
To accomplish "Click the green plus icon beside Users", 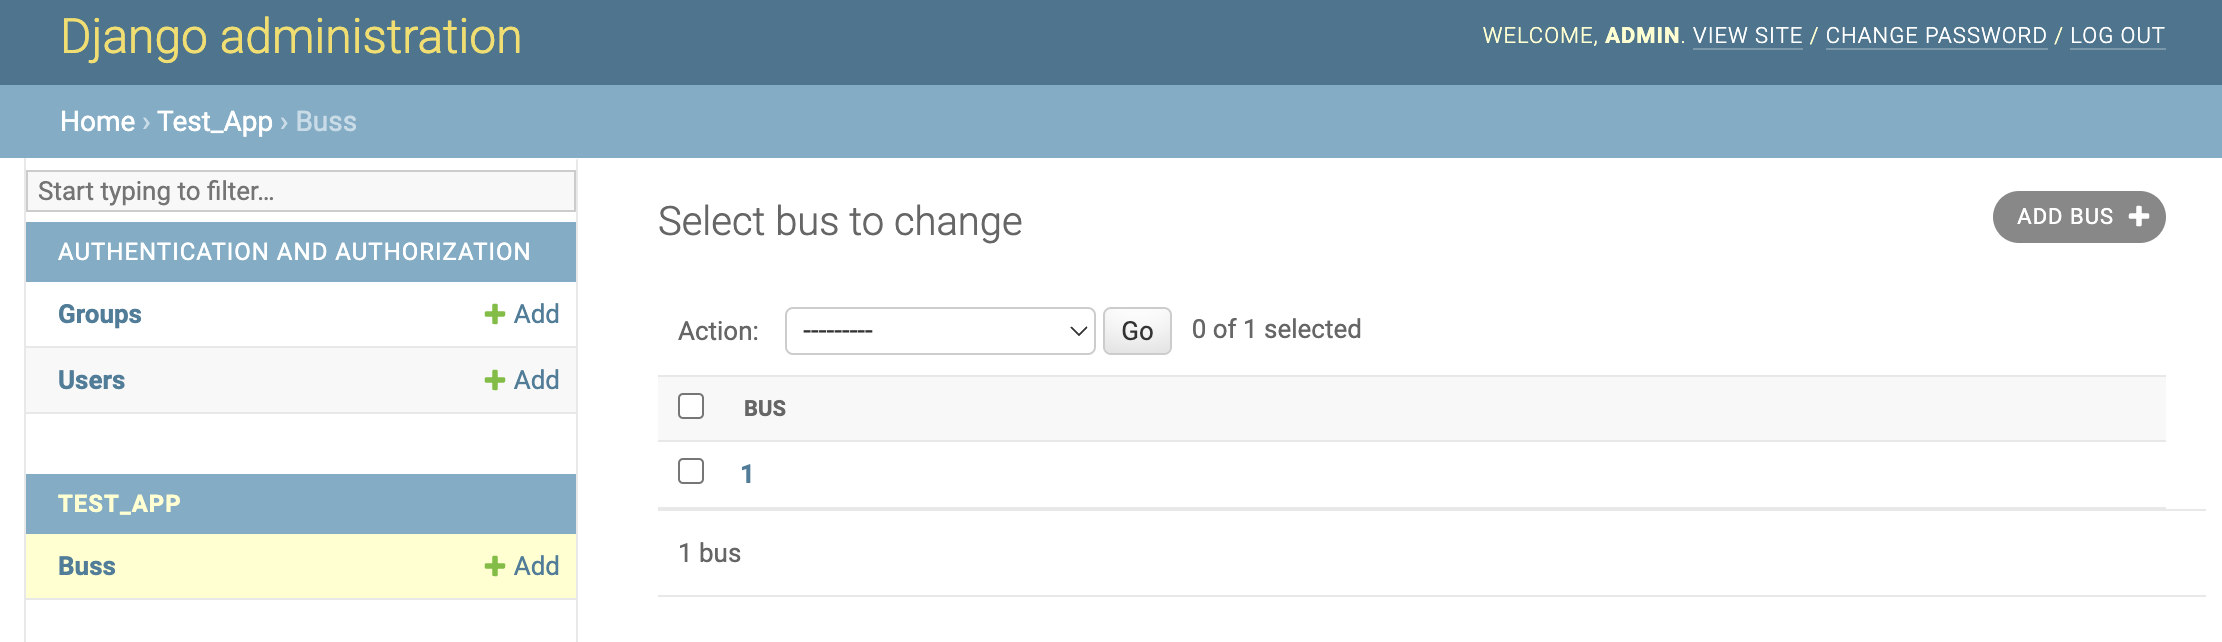I will pos(494,380).
